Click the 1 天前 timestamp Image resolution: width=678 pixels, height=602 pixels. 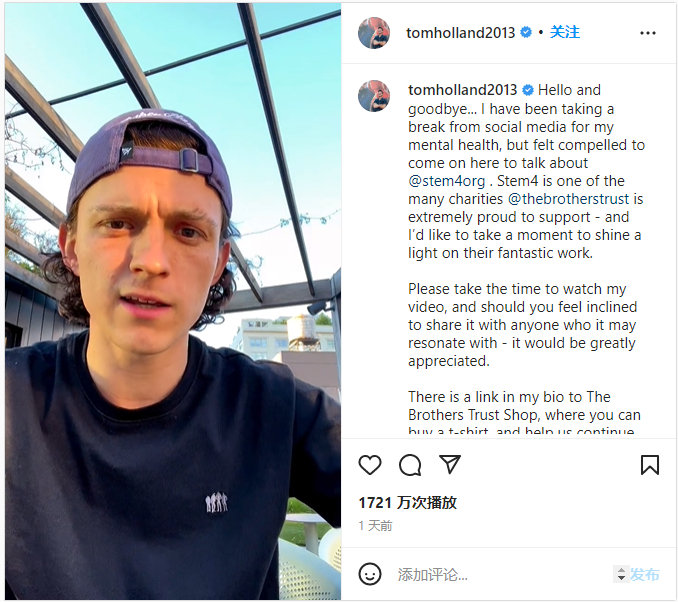coord(375,526)
